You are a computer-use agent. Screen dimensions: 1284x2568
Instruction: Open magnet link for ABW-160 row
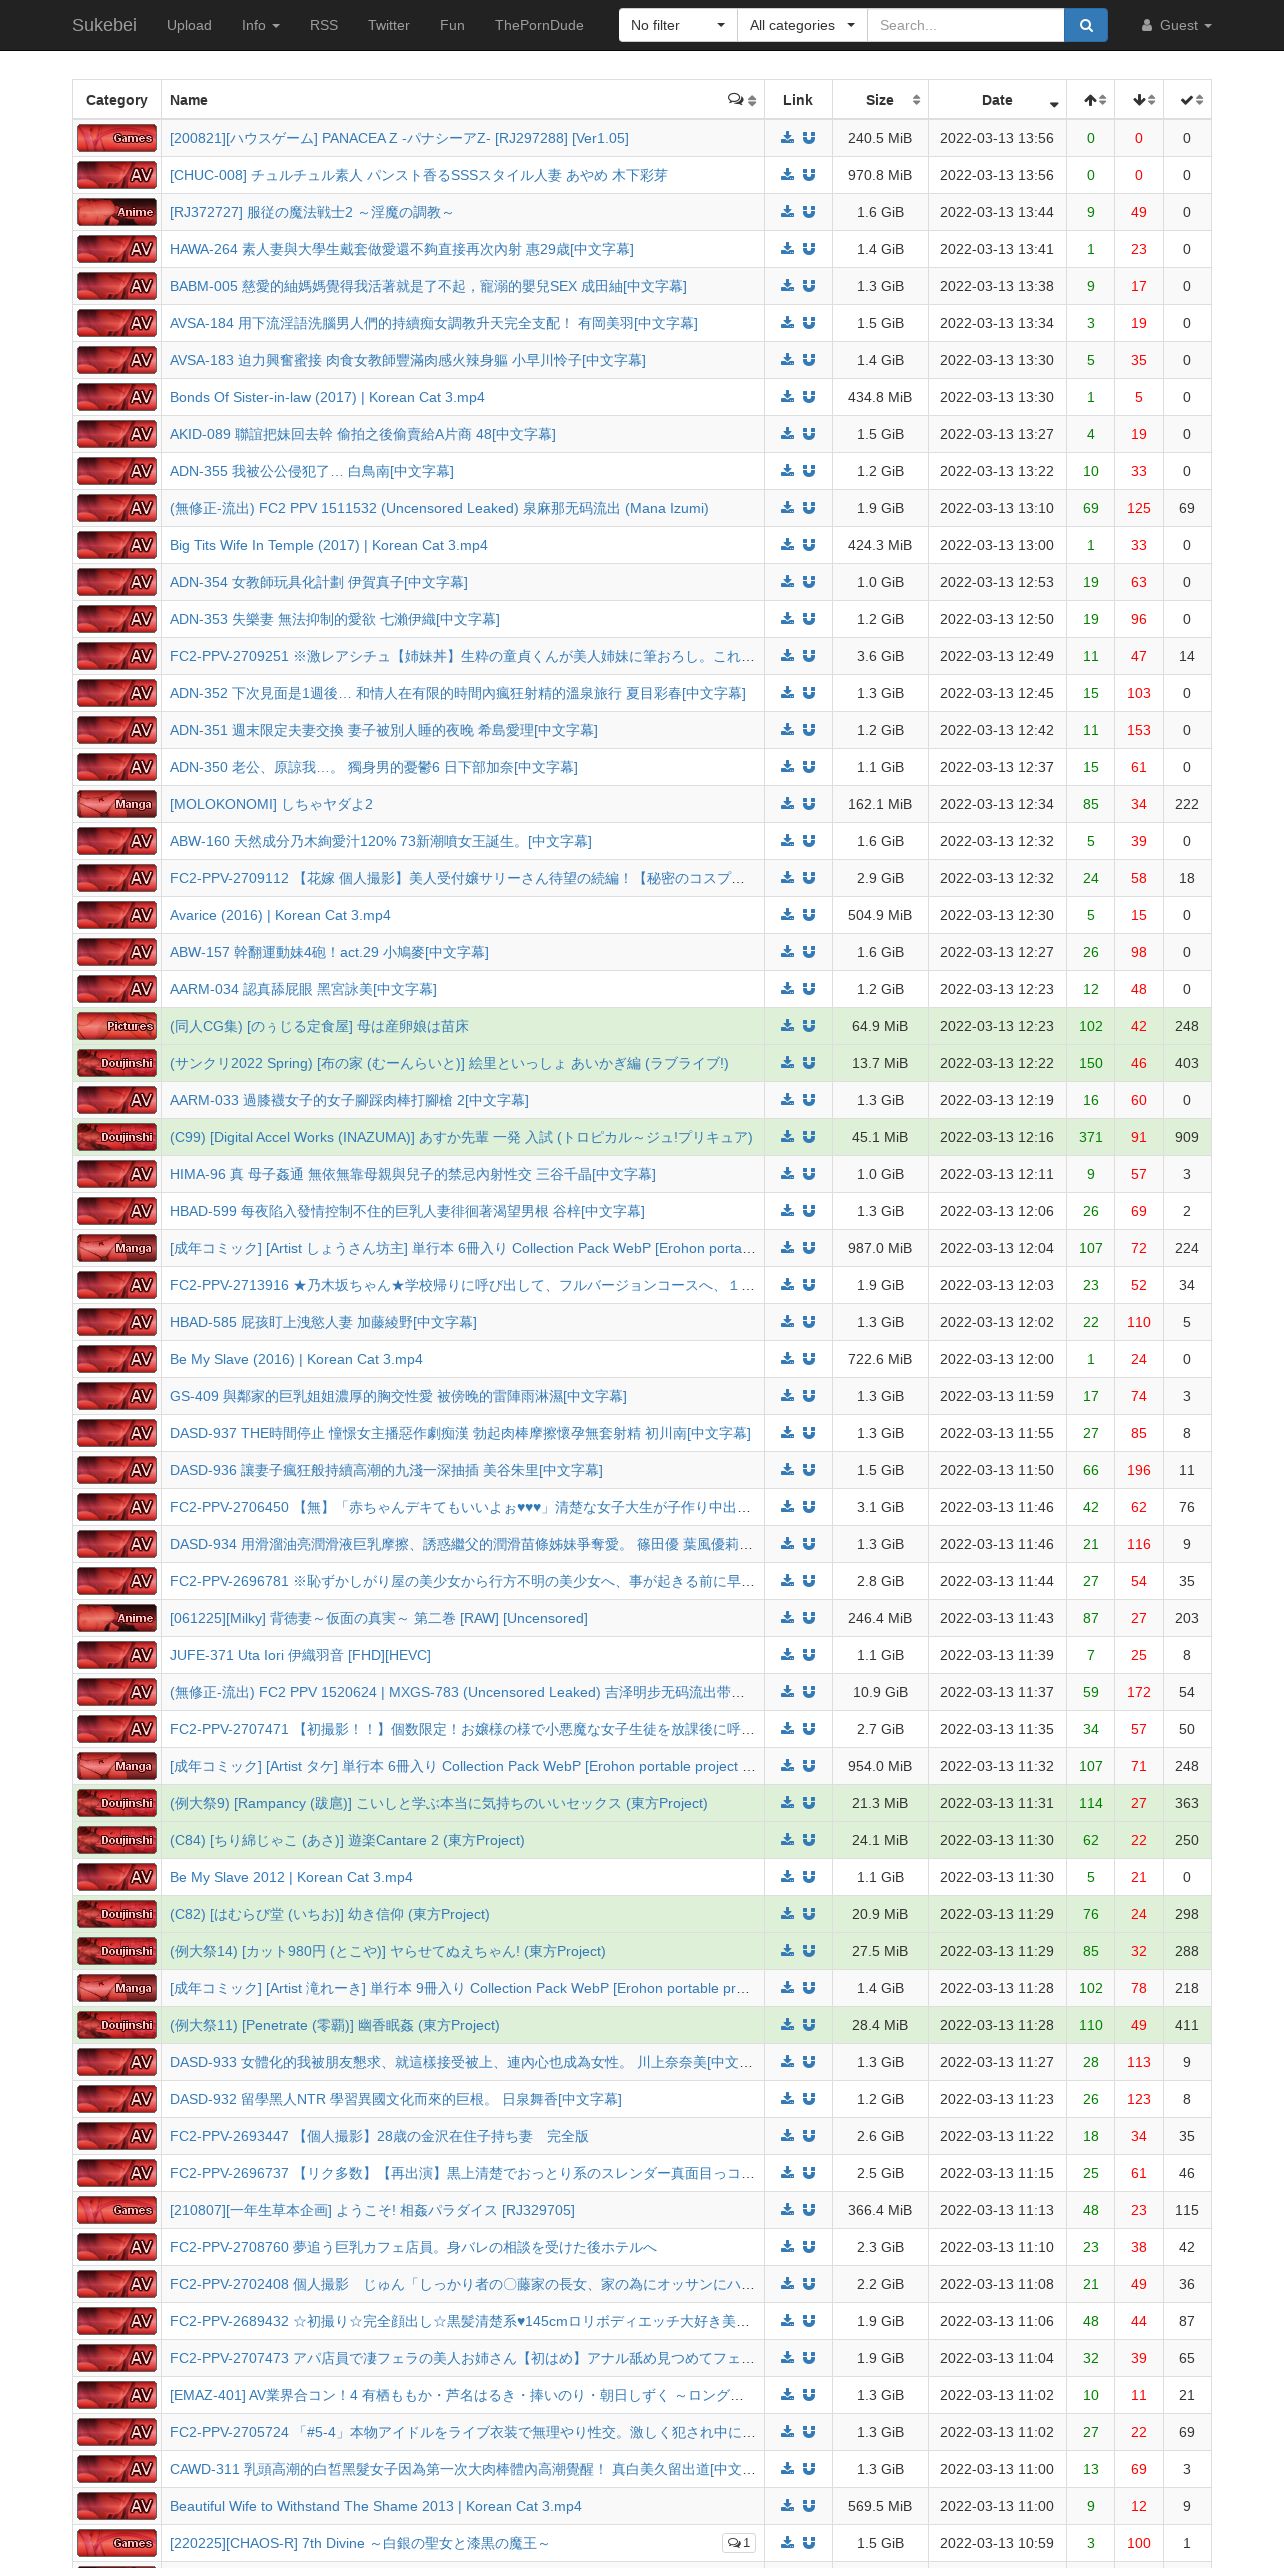[x=809, y=841]
